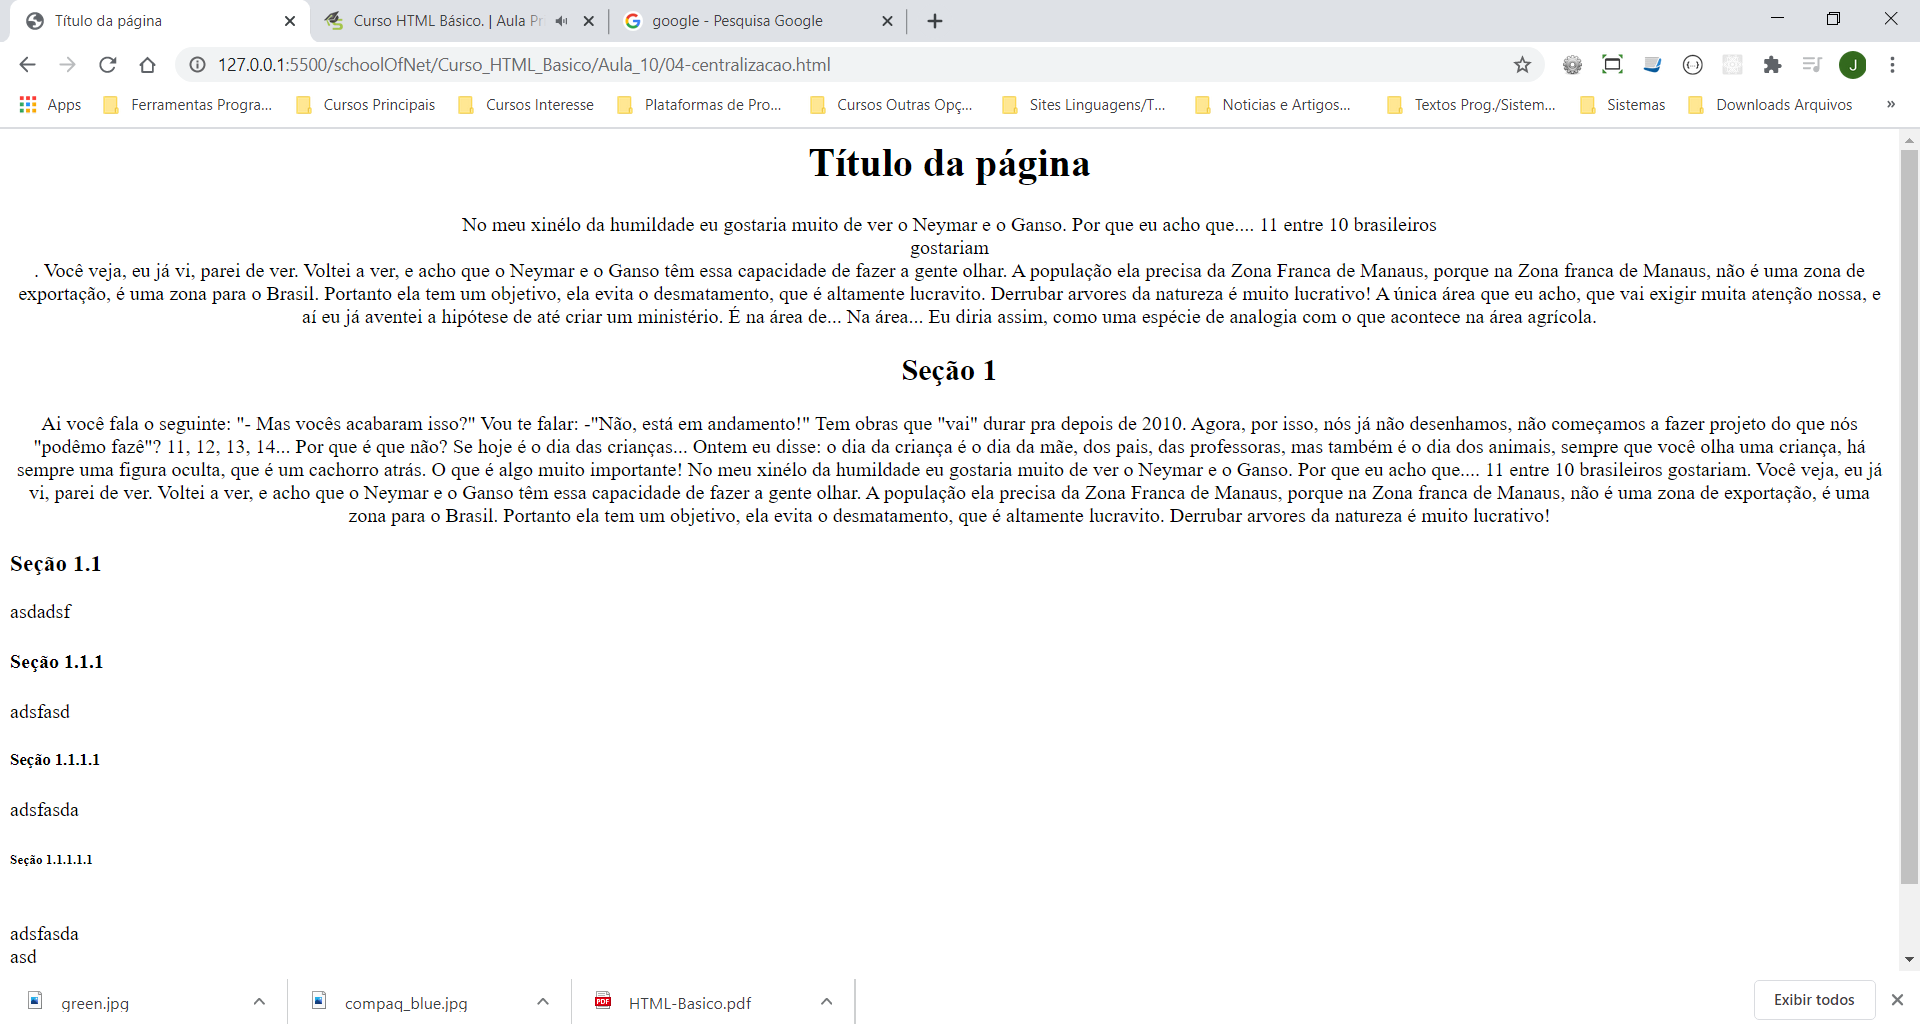Open Sites Linguagens/T... bookmark folder
This screenshot has width=1920, height=1030.
(1084, 105)
